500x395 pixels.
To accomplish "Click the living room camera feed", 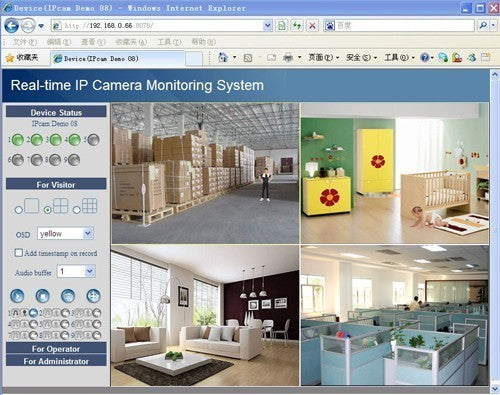I will (205, 316).
